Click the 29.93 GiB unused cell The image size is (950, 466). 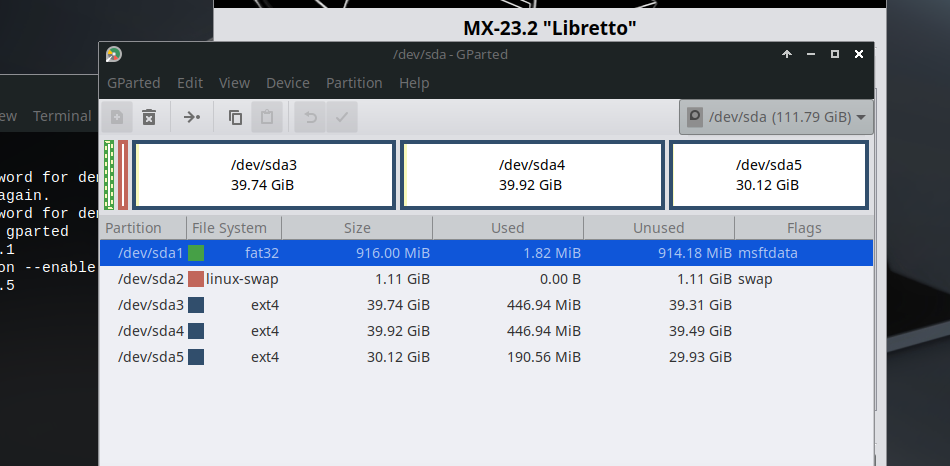(700, 357)
